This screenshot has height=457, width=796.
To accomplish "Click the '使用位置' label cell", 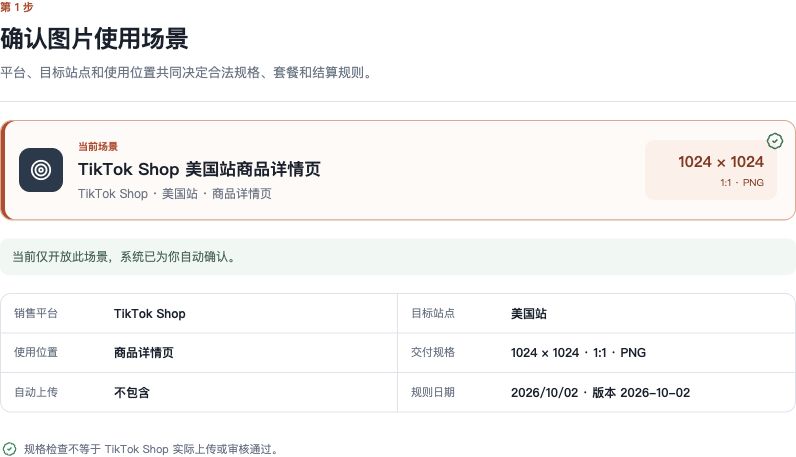I will pos(36,352).
